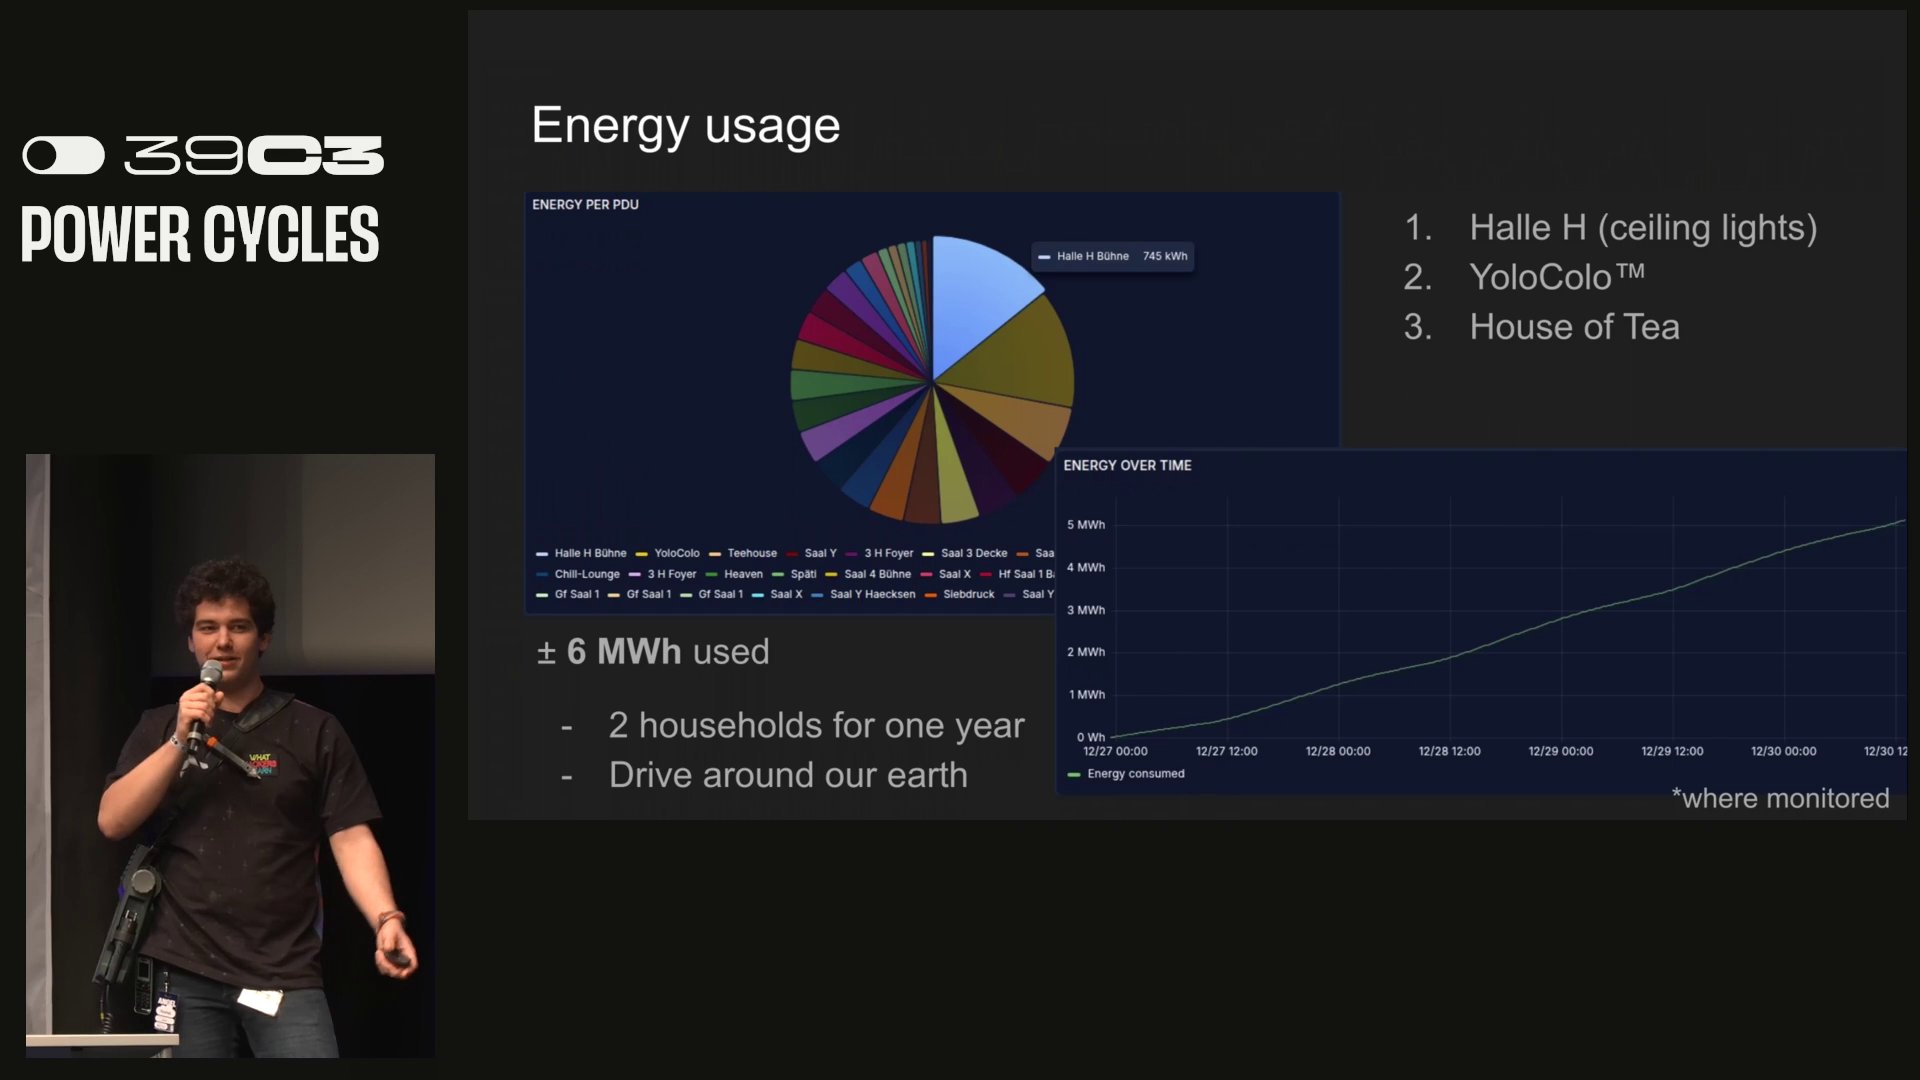The image size is (1920, 1080).
Task: Open the ENERGY OVER TIME panel title
Action: point(1127,466)
